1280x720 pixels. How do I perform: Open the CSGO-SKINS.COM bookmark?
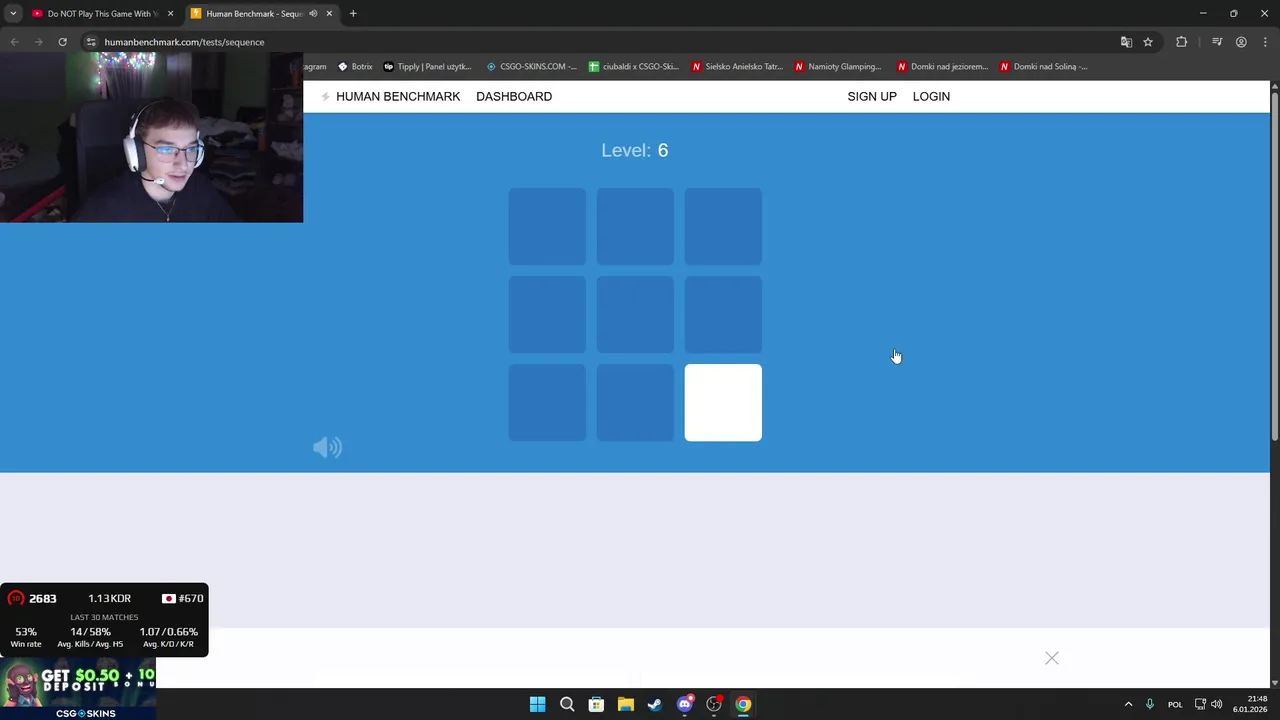(531, 67)
